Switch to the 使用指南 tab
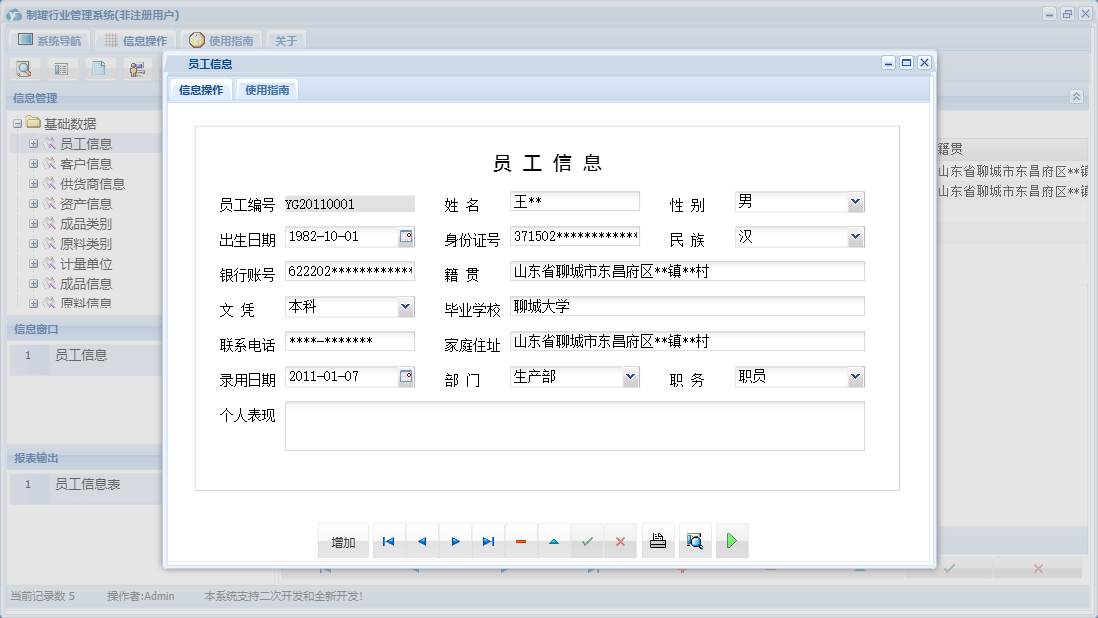Screen dimensions: 1098x618 click(269, 88)
